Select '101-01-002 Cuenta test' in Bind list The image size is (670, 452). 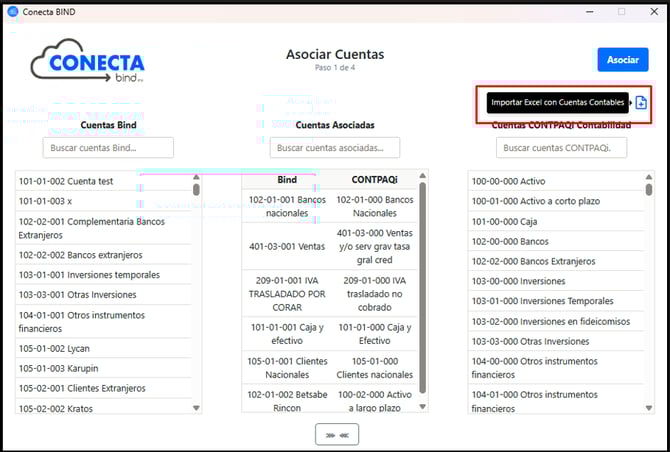pyautogui.click(x=104, y=181)
